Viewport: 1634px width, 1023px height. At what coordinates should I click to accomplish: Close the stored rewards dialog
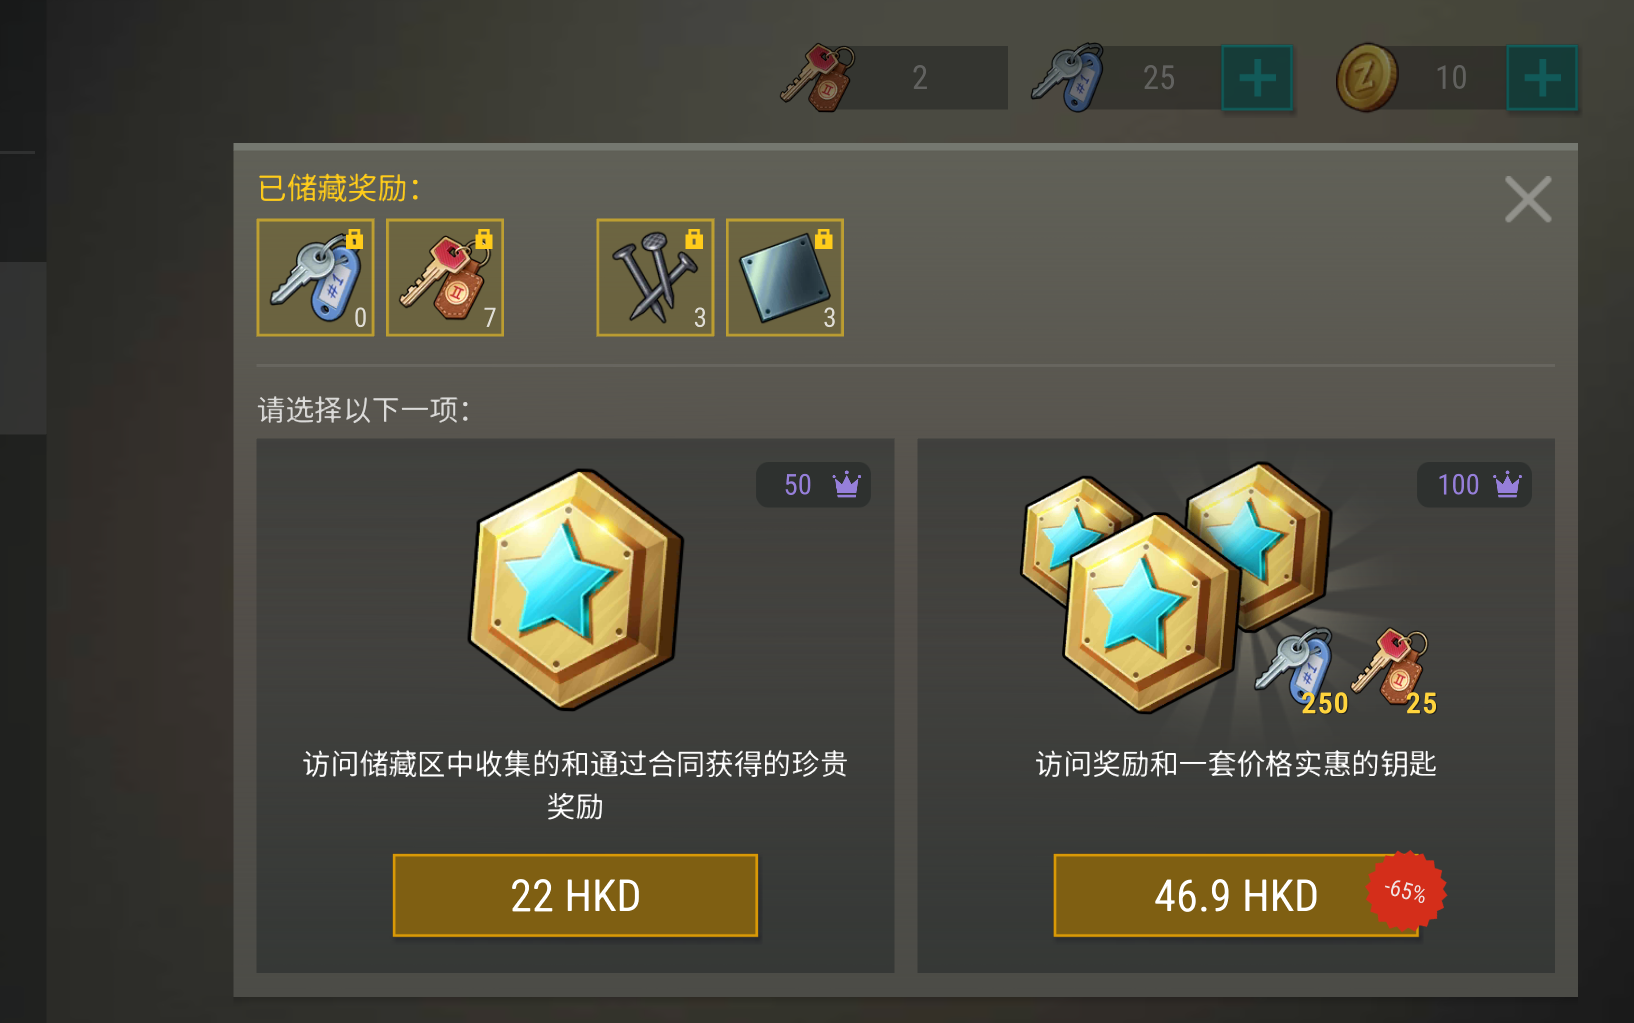pyautogui.click(x=1528, y=199)
